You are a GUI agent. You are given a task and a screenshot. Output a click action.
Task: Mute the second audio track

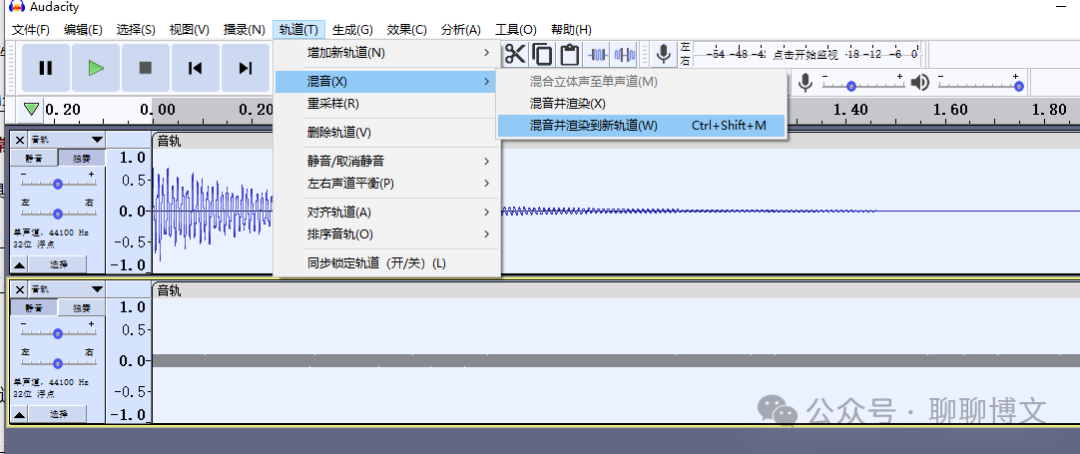point(34,307)
